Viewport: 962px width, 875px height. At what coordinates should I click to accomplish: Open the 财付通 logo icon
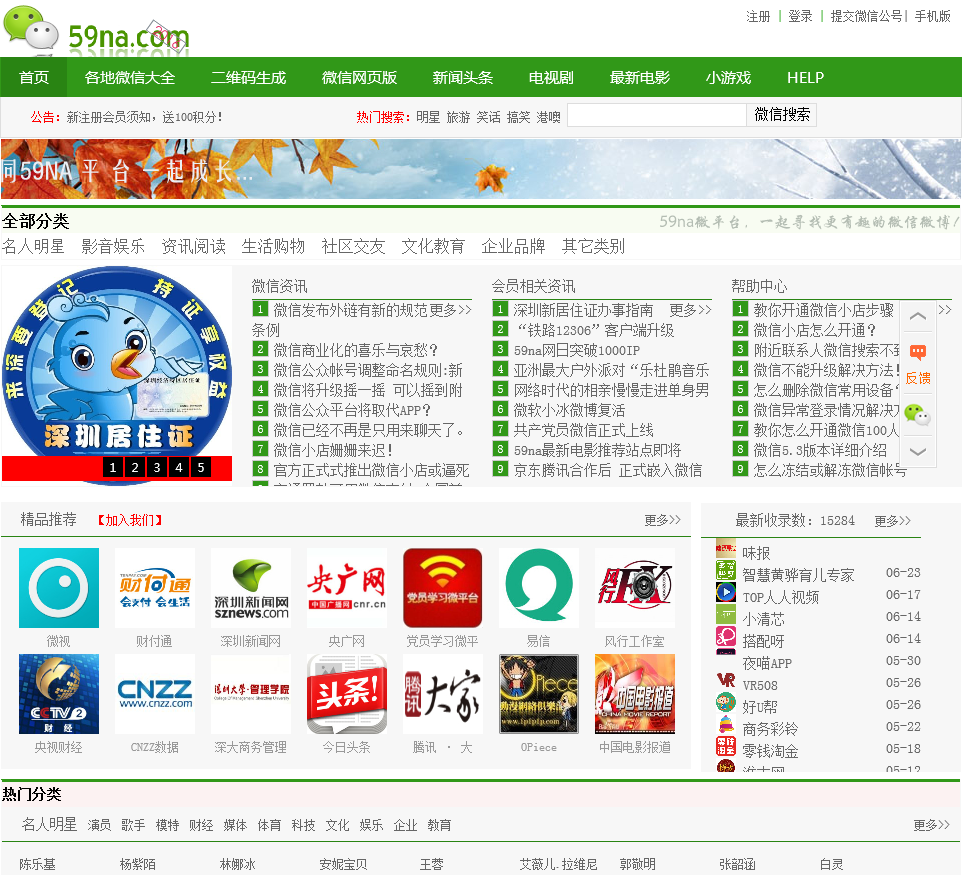point(155,588)
